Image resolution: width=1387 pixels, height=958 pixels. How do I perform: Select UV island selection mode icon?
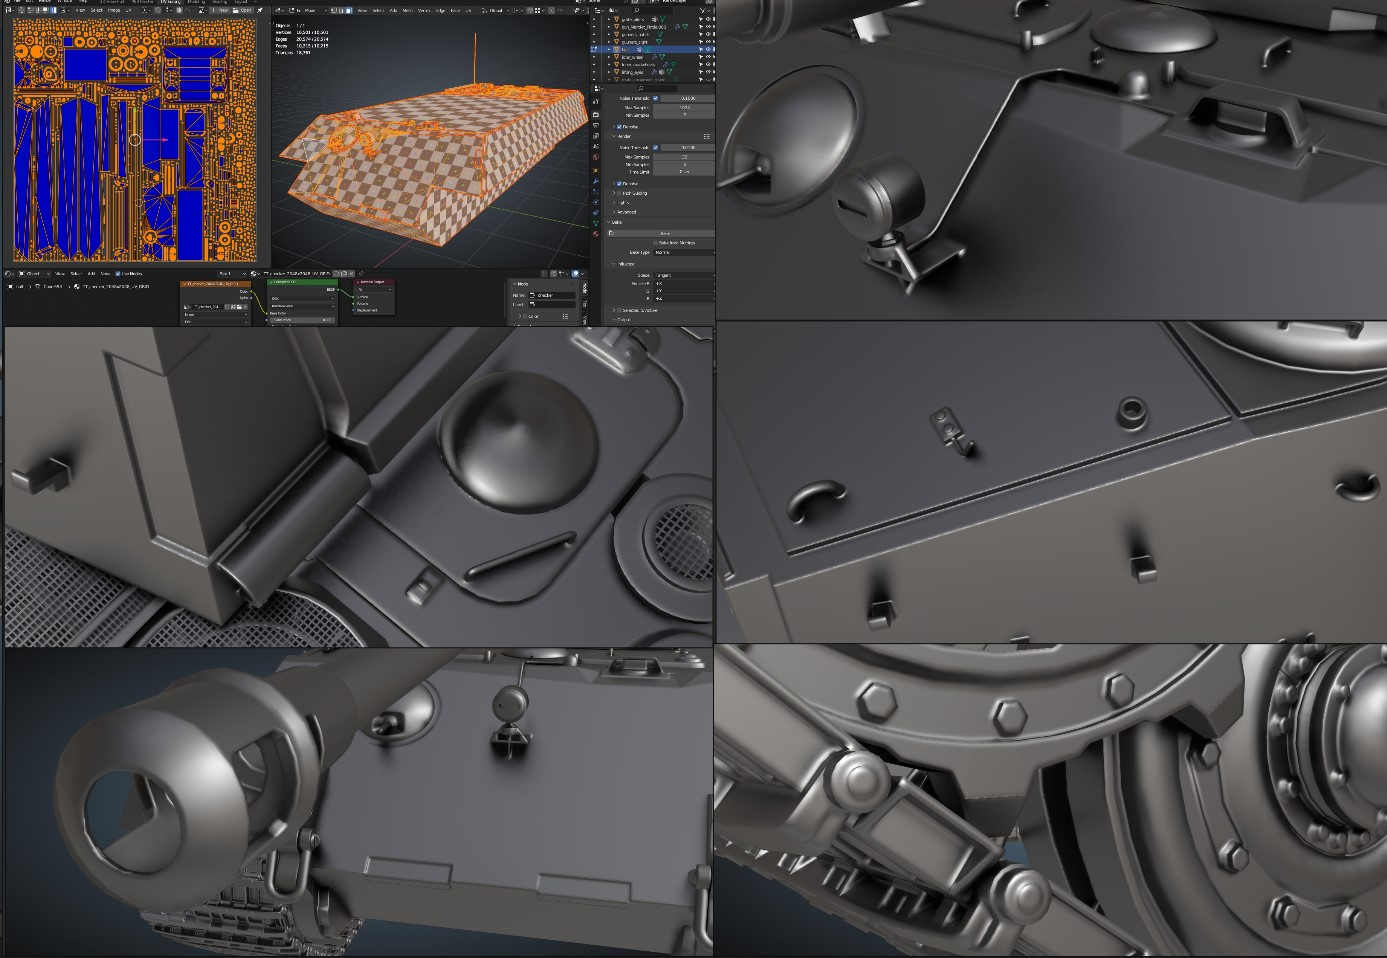click(x=53, y=10)
